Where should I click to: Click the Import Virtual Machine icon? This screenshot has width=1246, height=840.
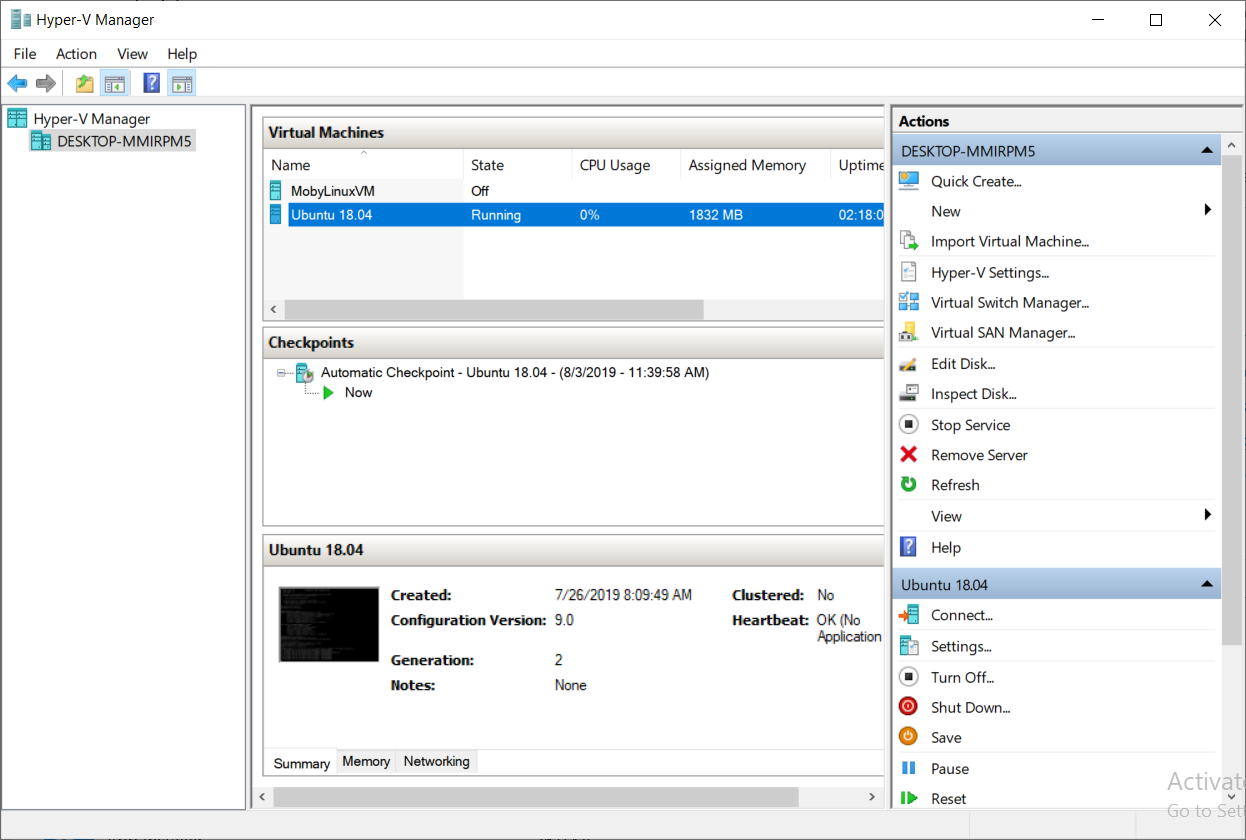[x=909, y=241]
